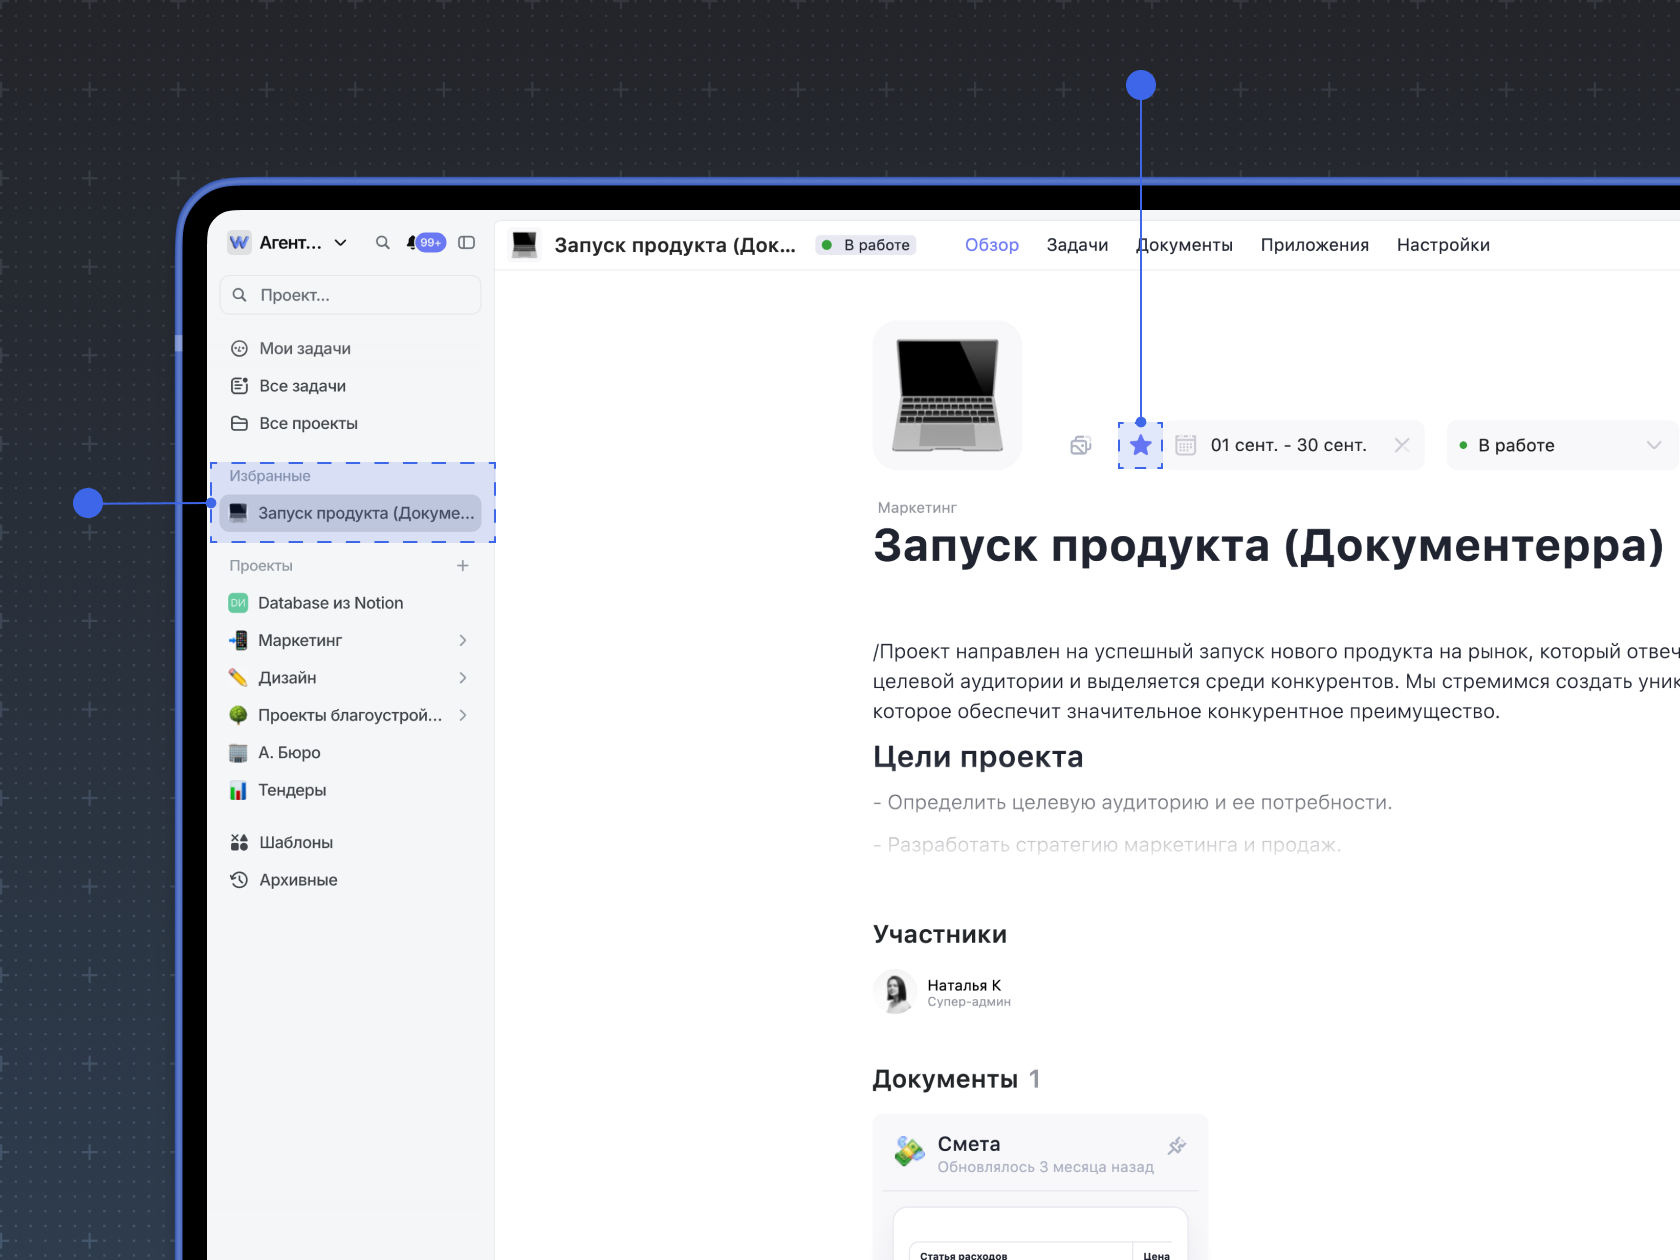The image size is (1680, 1260).
Task: Open Архивные projects list
Action: point(298,880)
